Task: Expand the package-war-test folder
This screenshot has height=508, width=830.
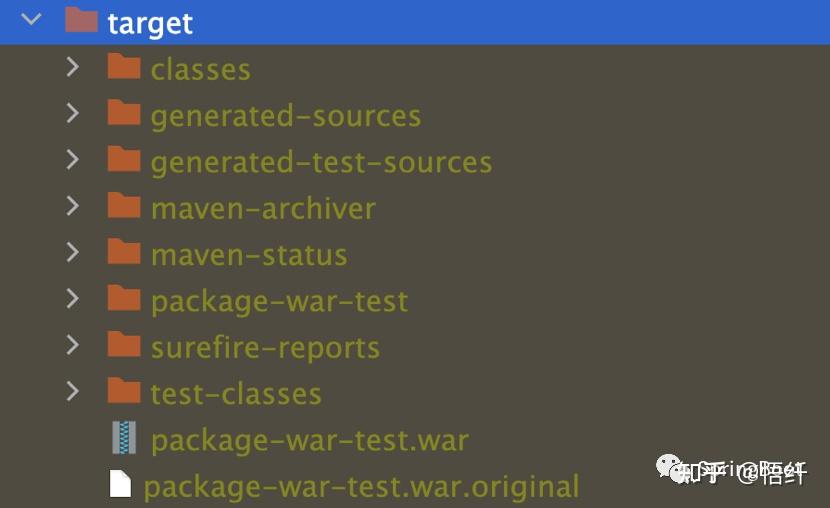Action: tap(72, 299)
